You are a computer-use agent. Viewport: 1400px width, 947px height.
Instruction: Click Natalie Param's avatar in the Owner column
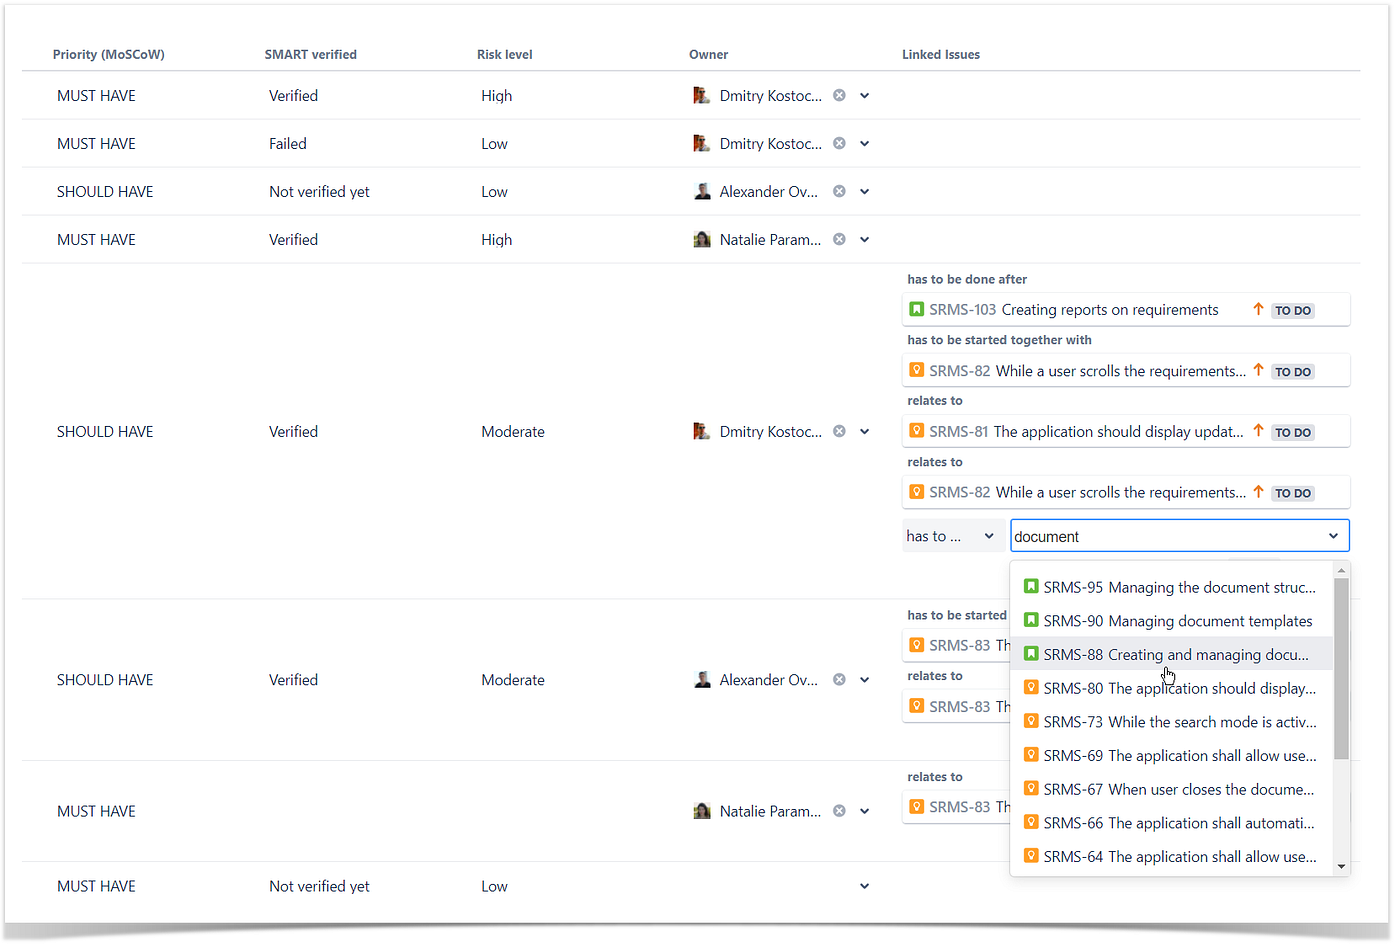pyautogui.click(x=702, y=239)
